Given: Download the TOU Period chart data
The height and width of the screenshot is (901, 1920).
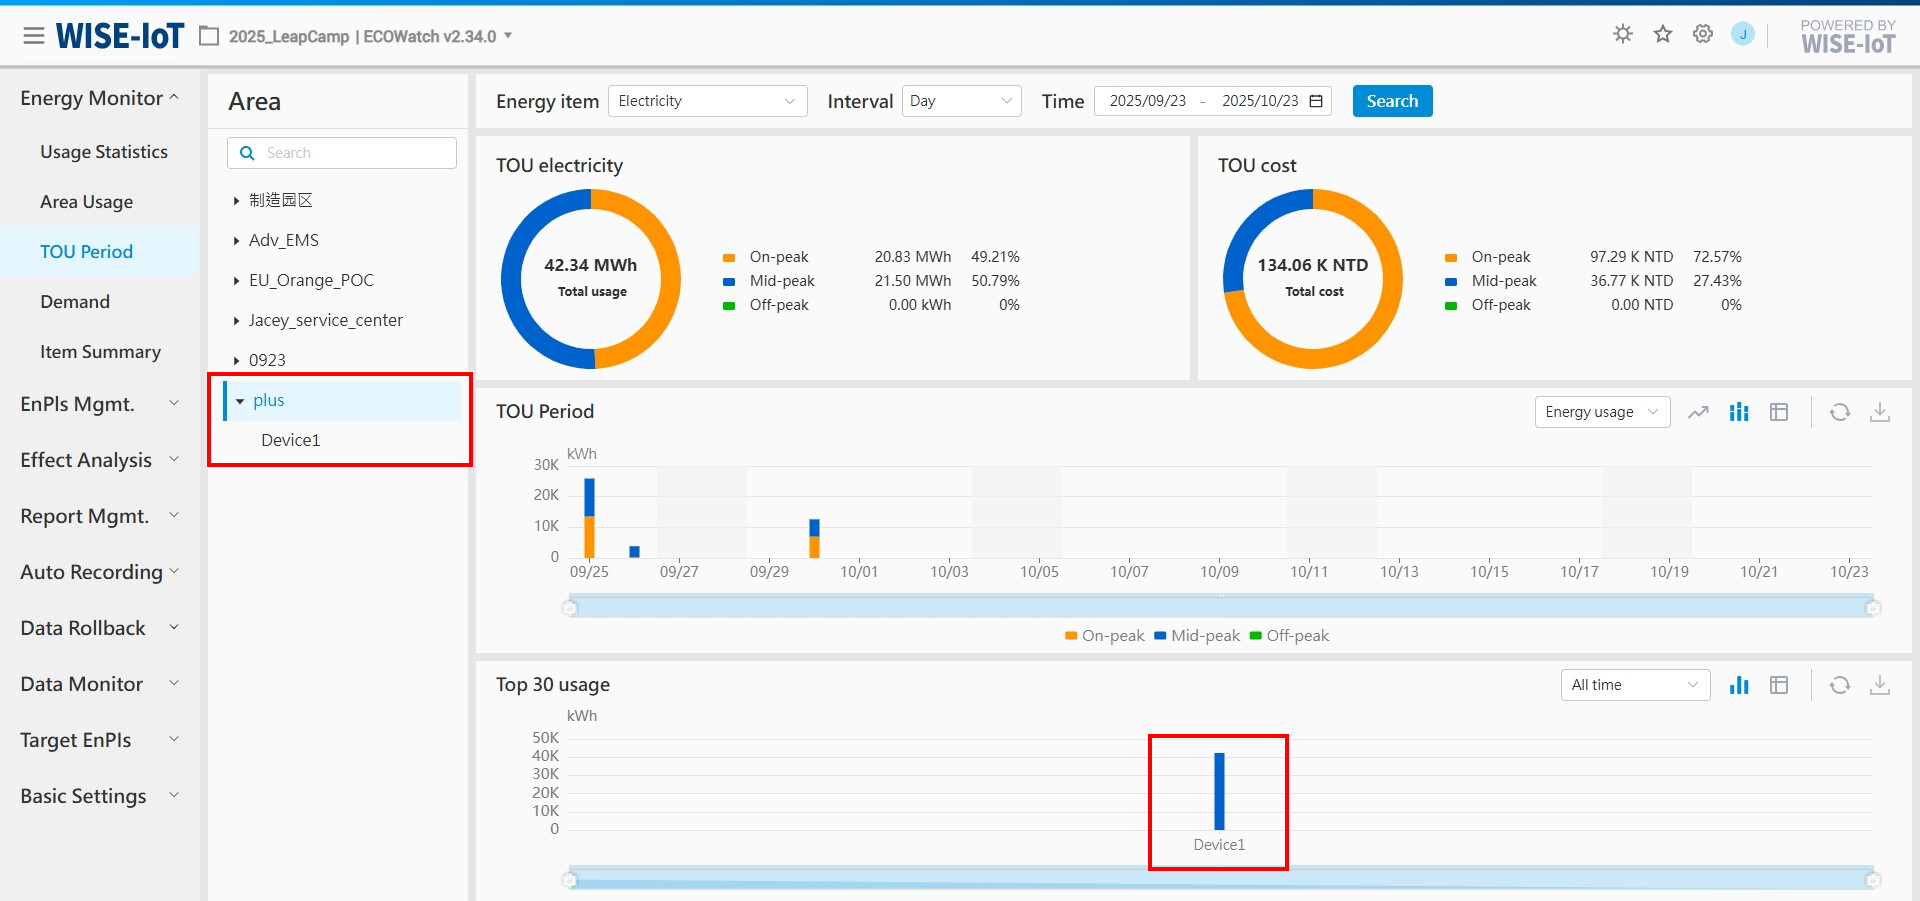Looking at the screenshot, I should (x=1880, y=412).
